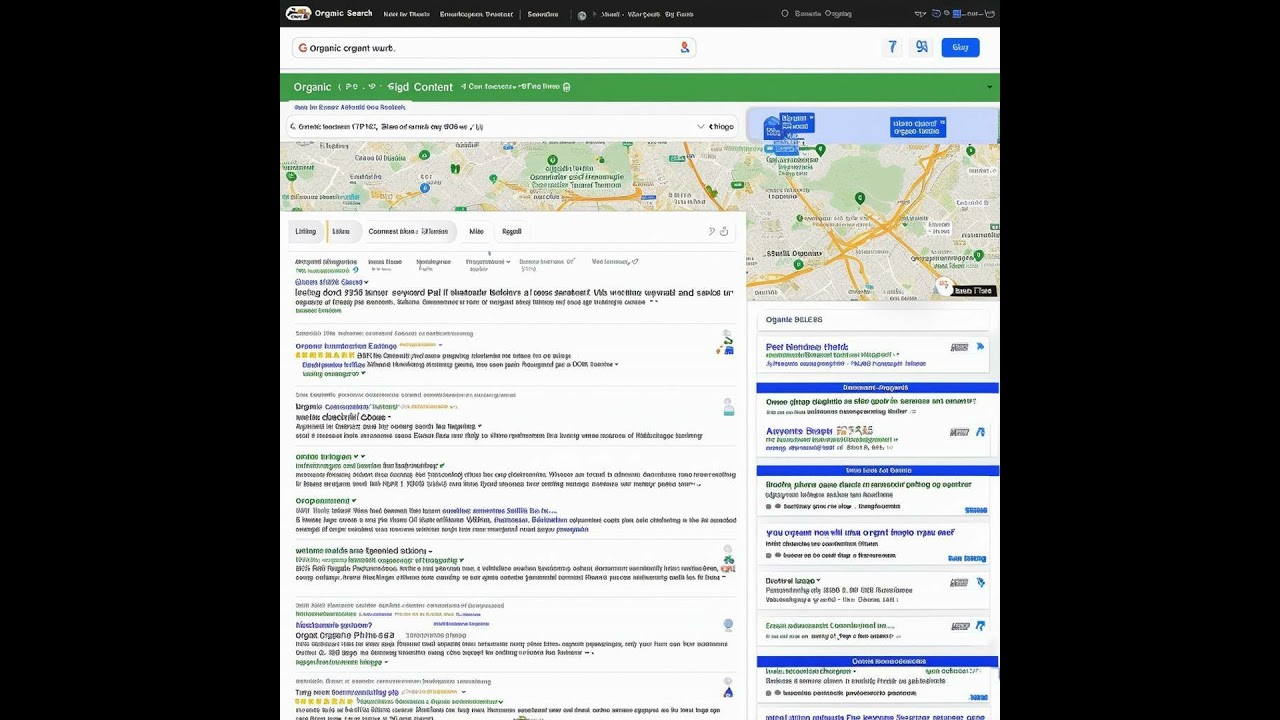Click the 'Vod' filter option with heart
Viewport: 1280px width, 720px height.
point(614,262)
